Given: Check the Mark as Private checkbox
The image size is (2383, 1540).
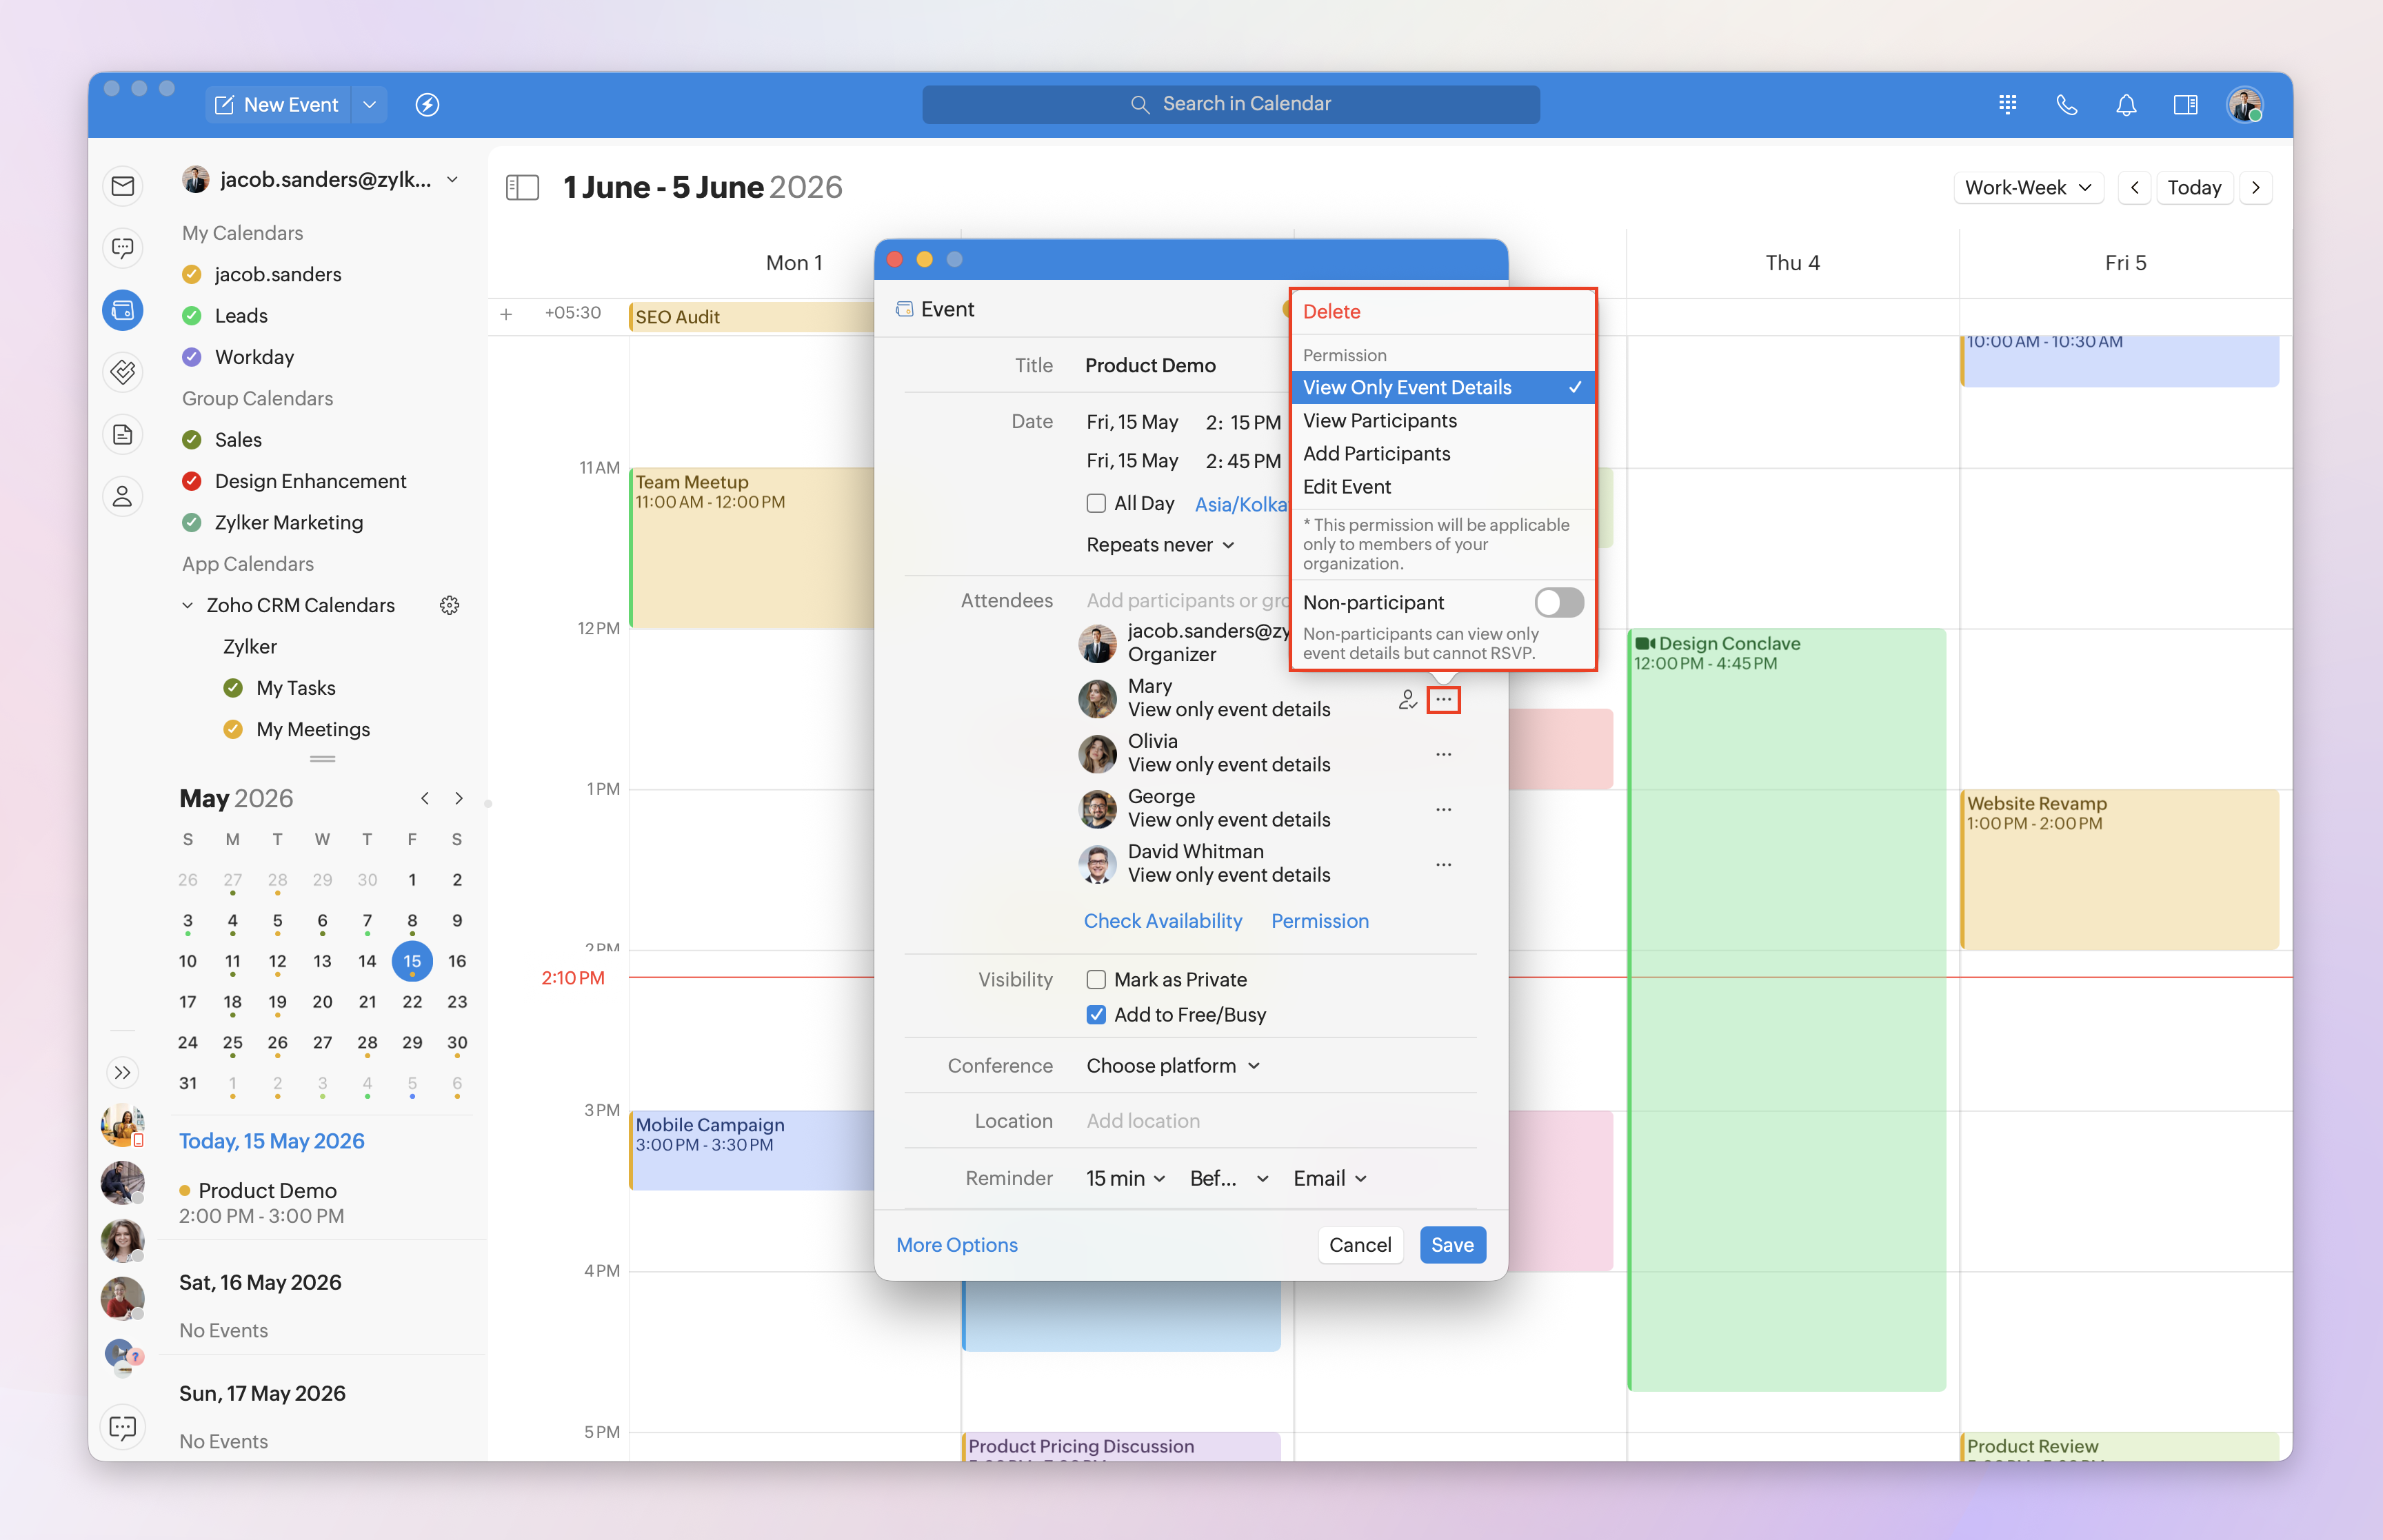Looking at the screenshot, I should coord(1096,980).
